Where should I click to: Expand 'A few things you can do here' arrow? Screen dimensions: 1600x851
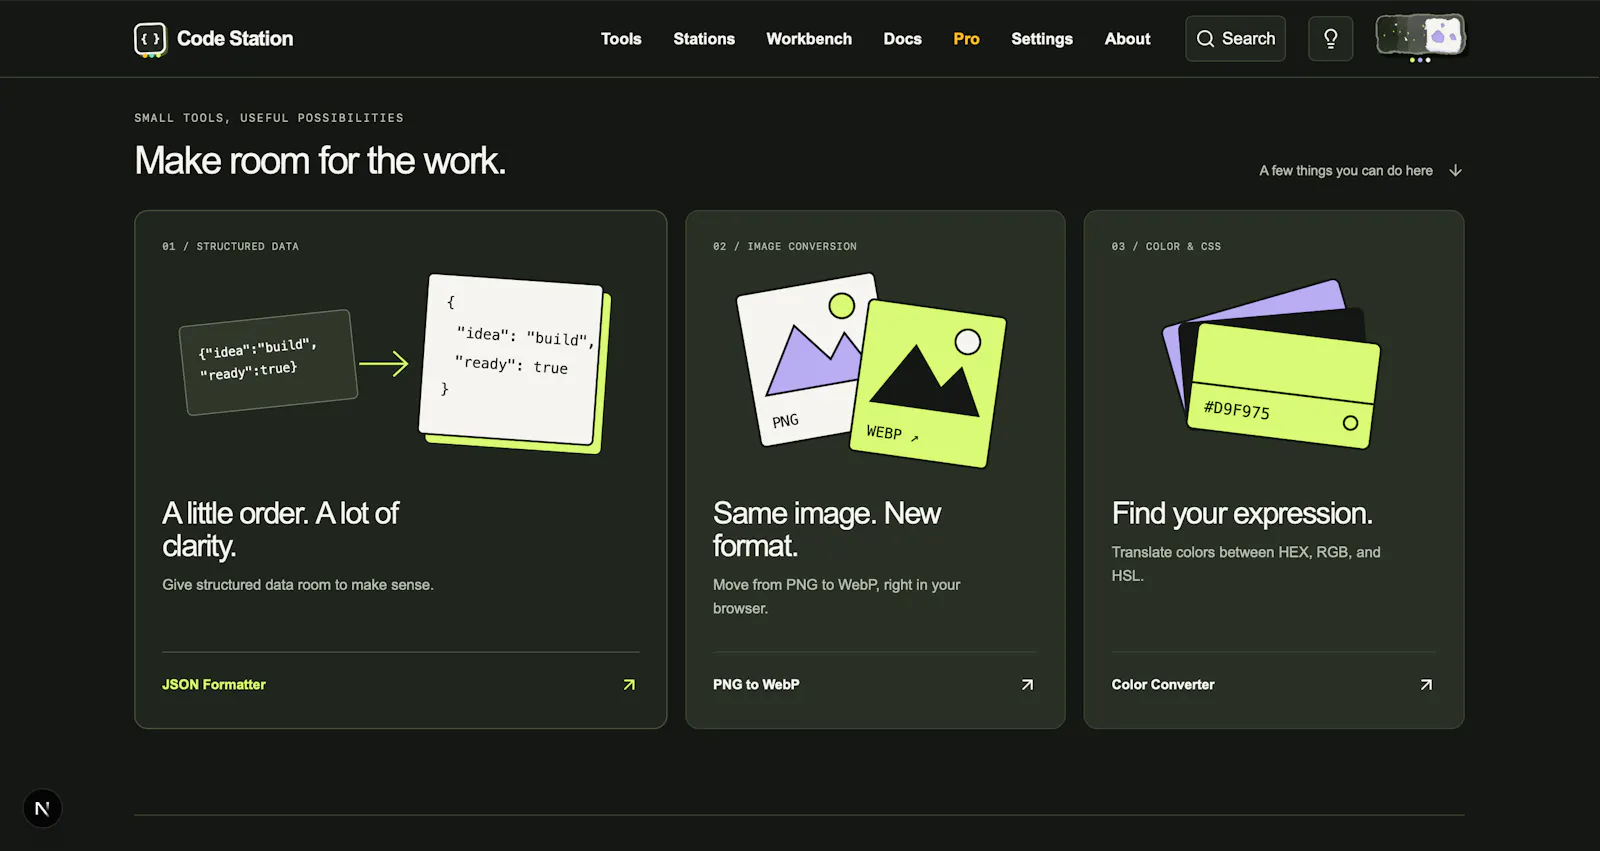[1455, 171]
